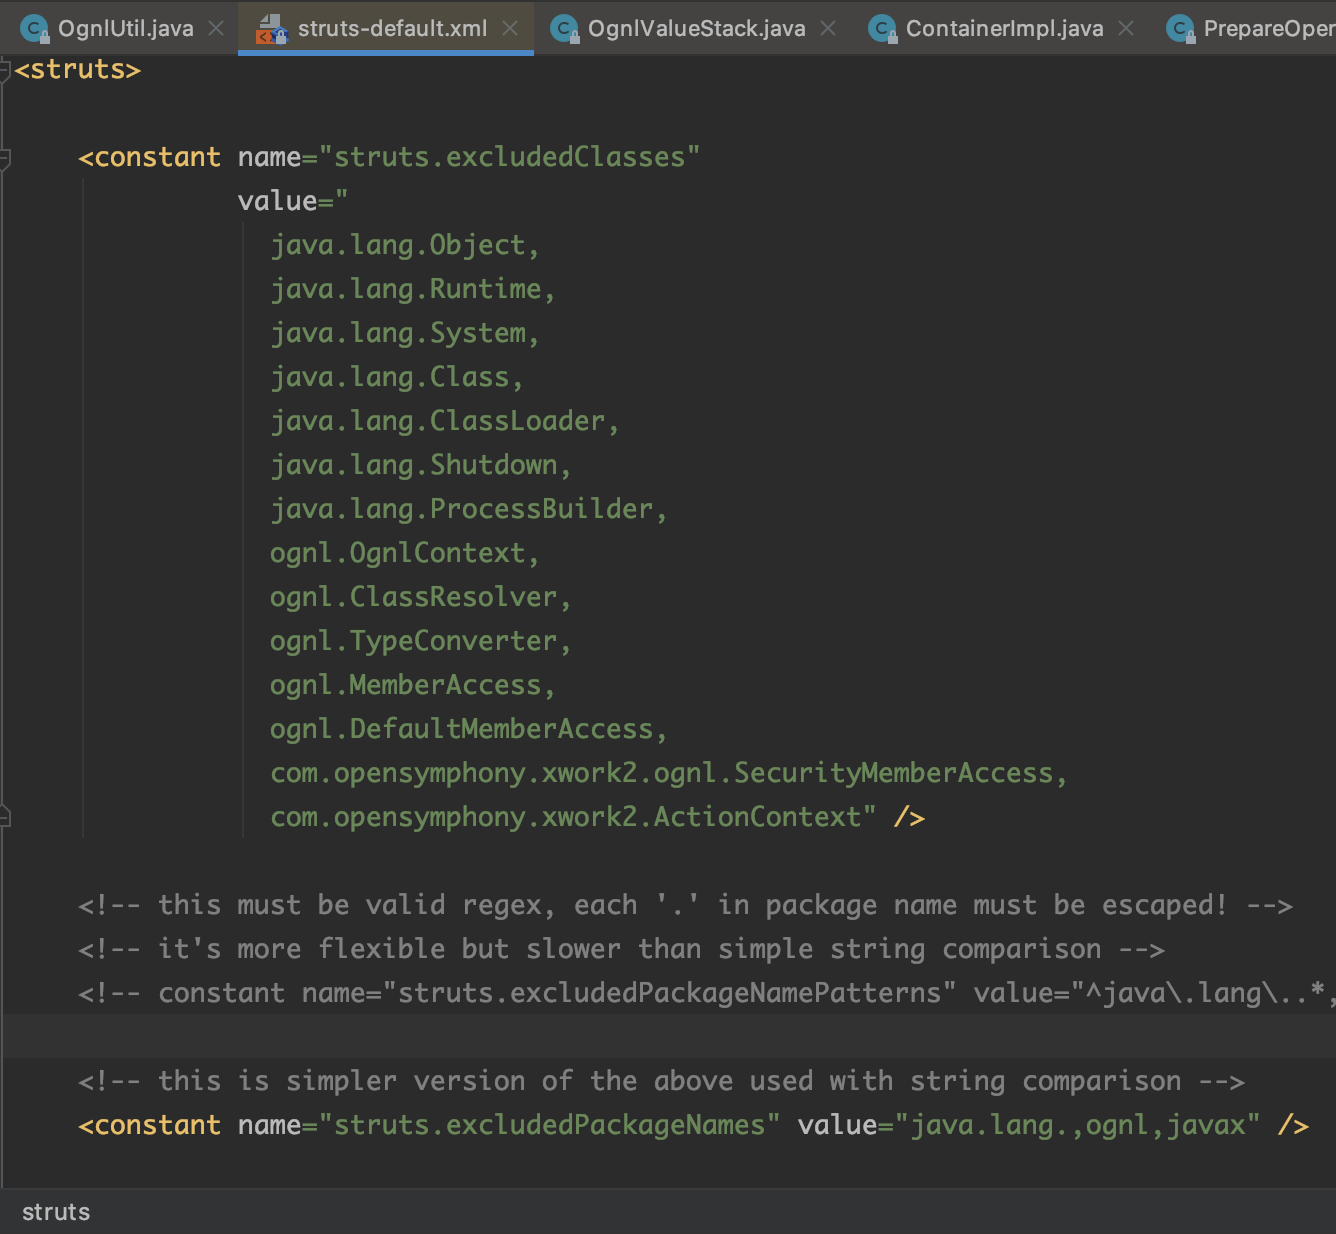
Task: Click the "java.lang.Class," line
Action: pyautogui.click(x=397, y=377)
